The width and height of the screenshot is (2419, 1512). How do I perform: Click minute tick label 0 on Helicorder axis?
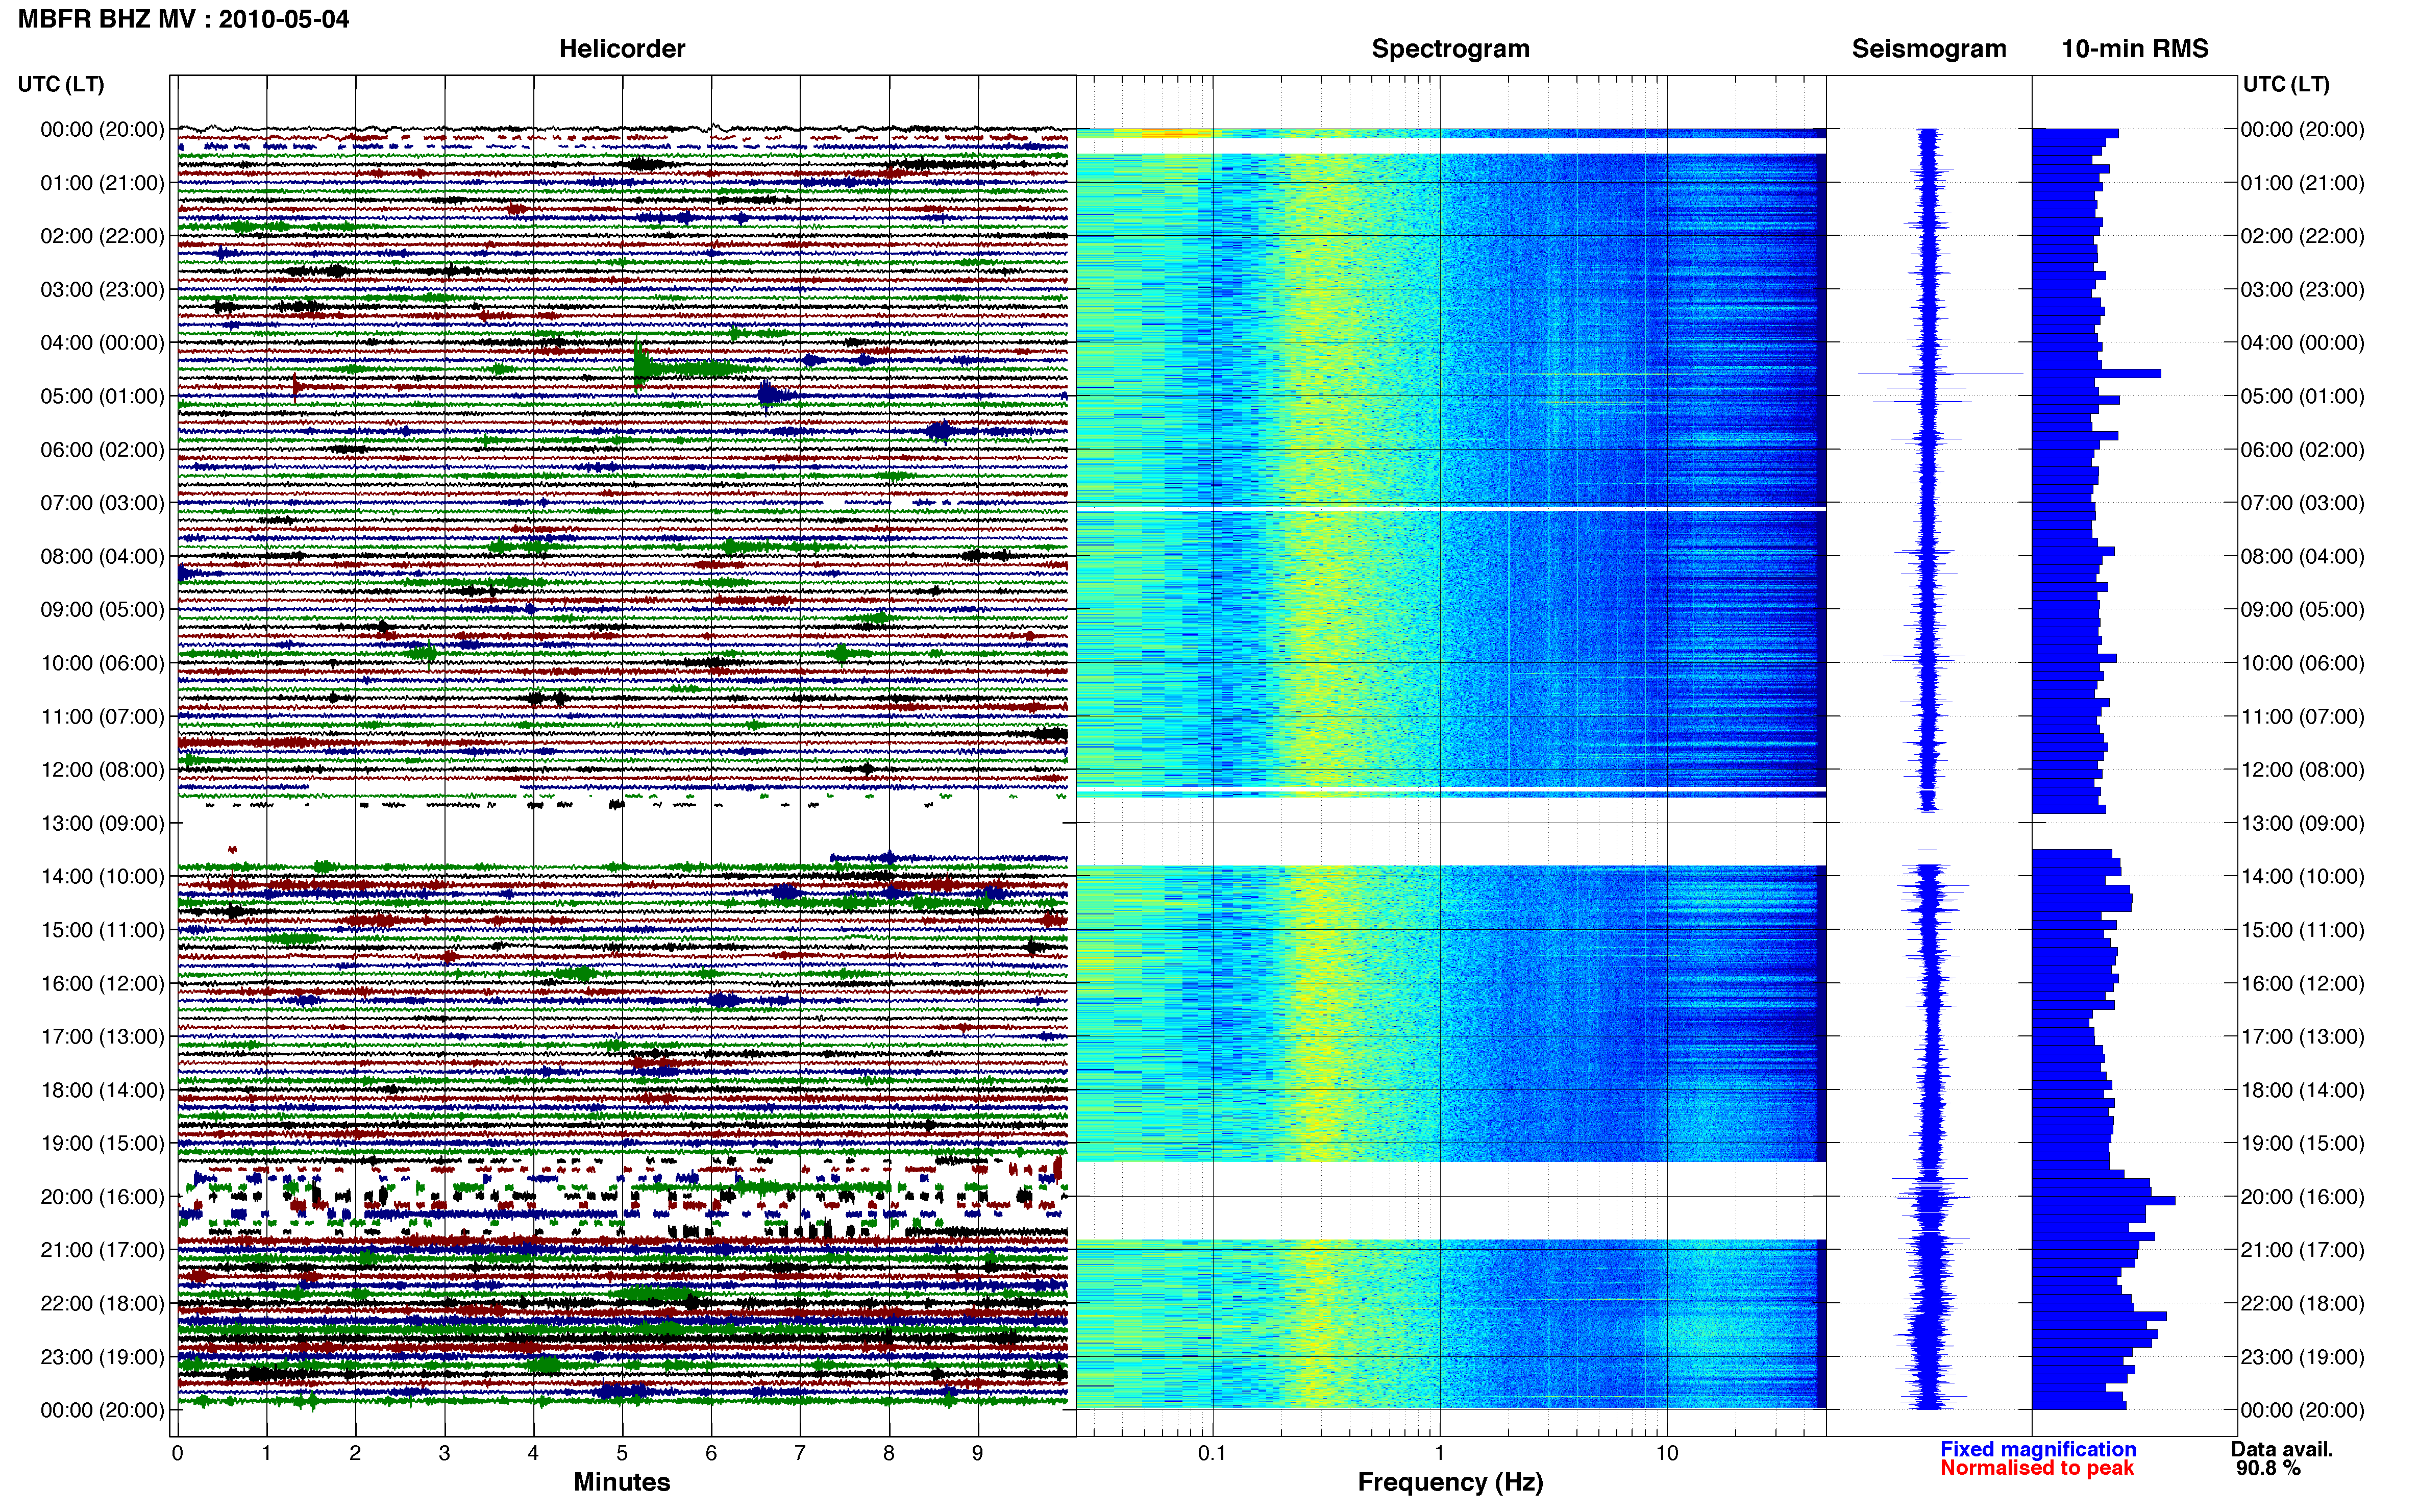pyautogui.click(x=178, y=1454)
